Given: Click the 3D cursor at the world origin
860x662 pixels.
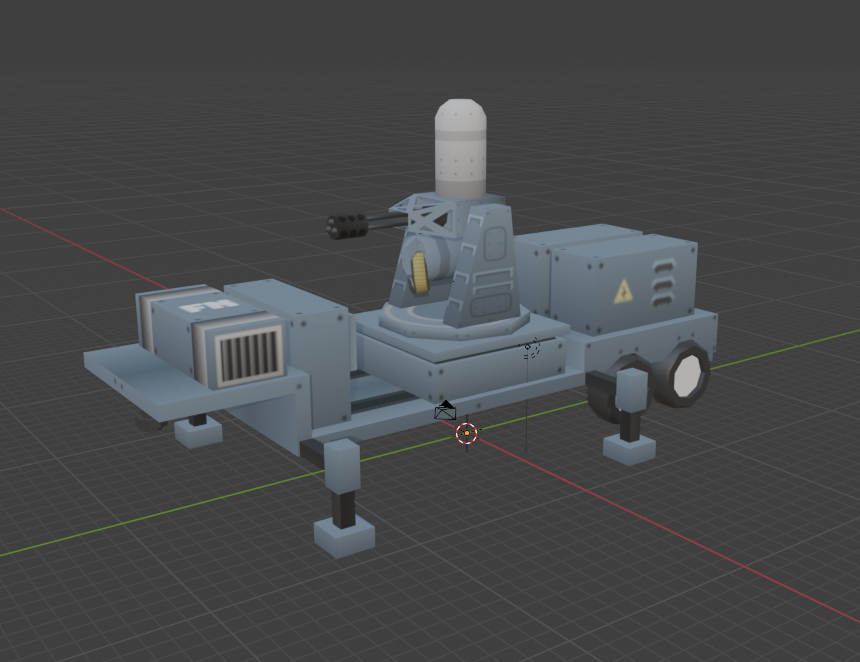Looking at the screenshot, I should point(467,433).
